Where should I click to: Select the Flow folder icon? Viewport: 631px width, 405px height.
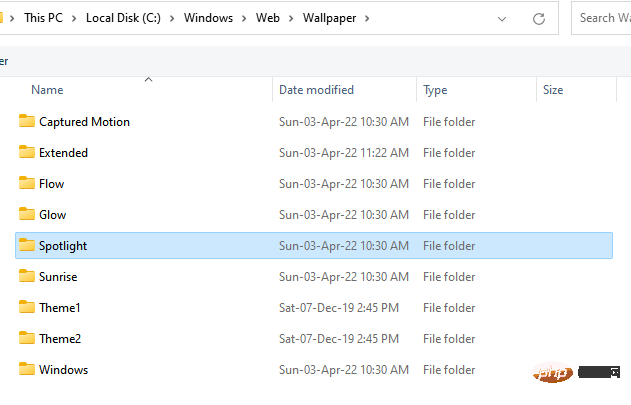click(27, 183)
